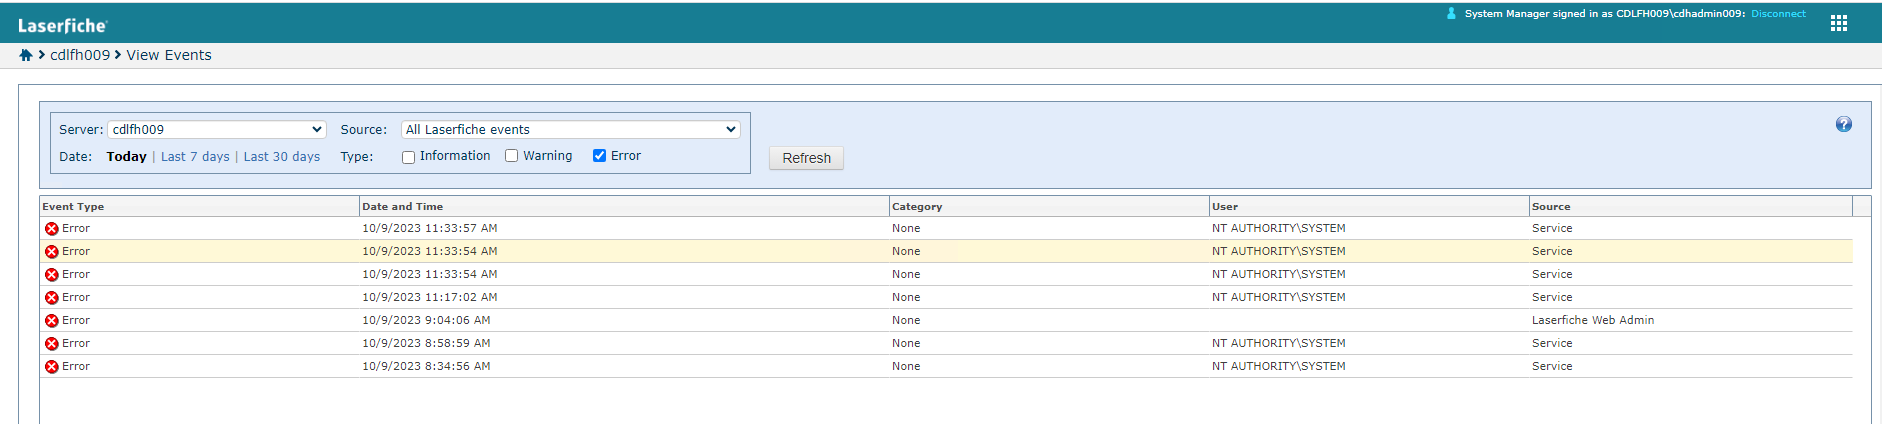Click Service source in the 11:33:57 AM row
This screenshot has width=1882, height=424.
click(1552, 229)
